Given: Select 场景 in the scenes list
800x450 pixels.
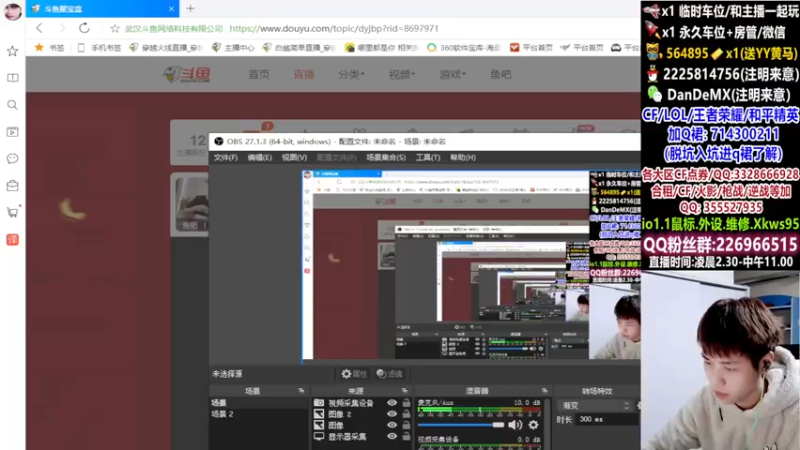Looking at the screenshot, I should coord(259,403).
